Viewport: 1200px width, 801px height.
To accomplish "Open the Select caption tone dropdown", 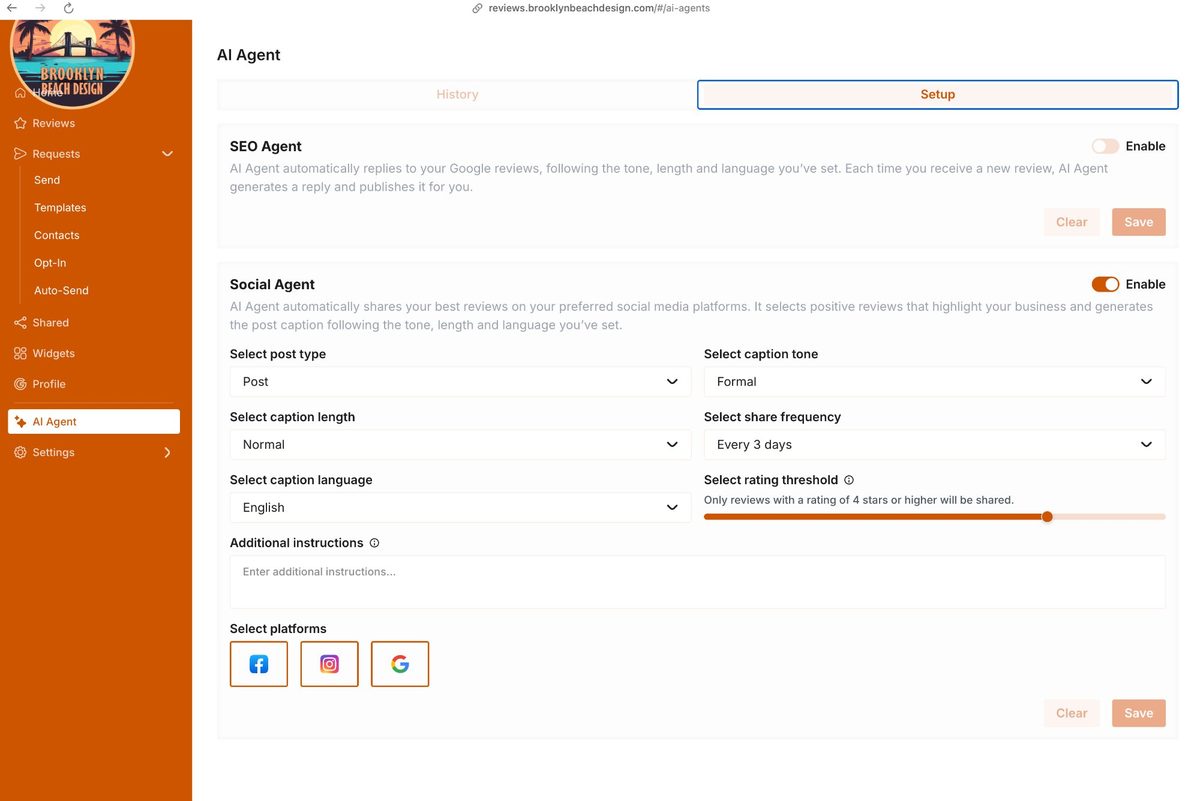I will pyautogui.click(x=934, y=382).
